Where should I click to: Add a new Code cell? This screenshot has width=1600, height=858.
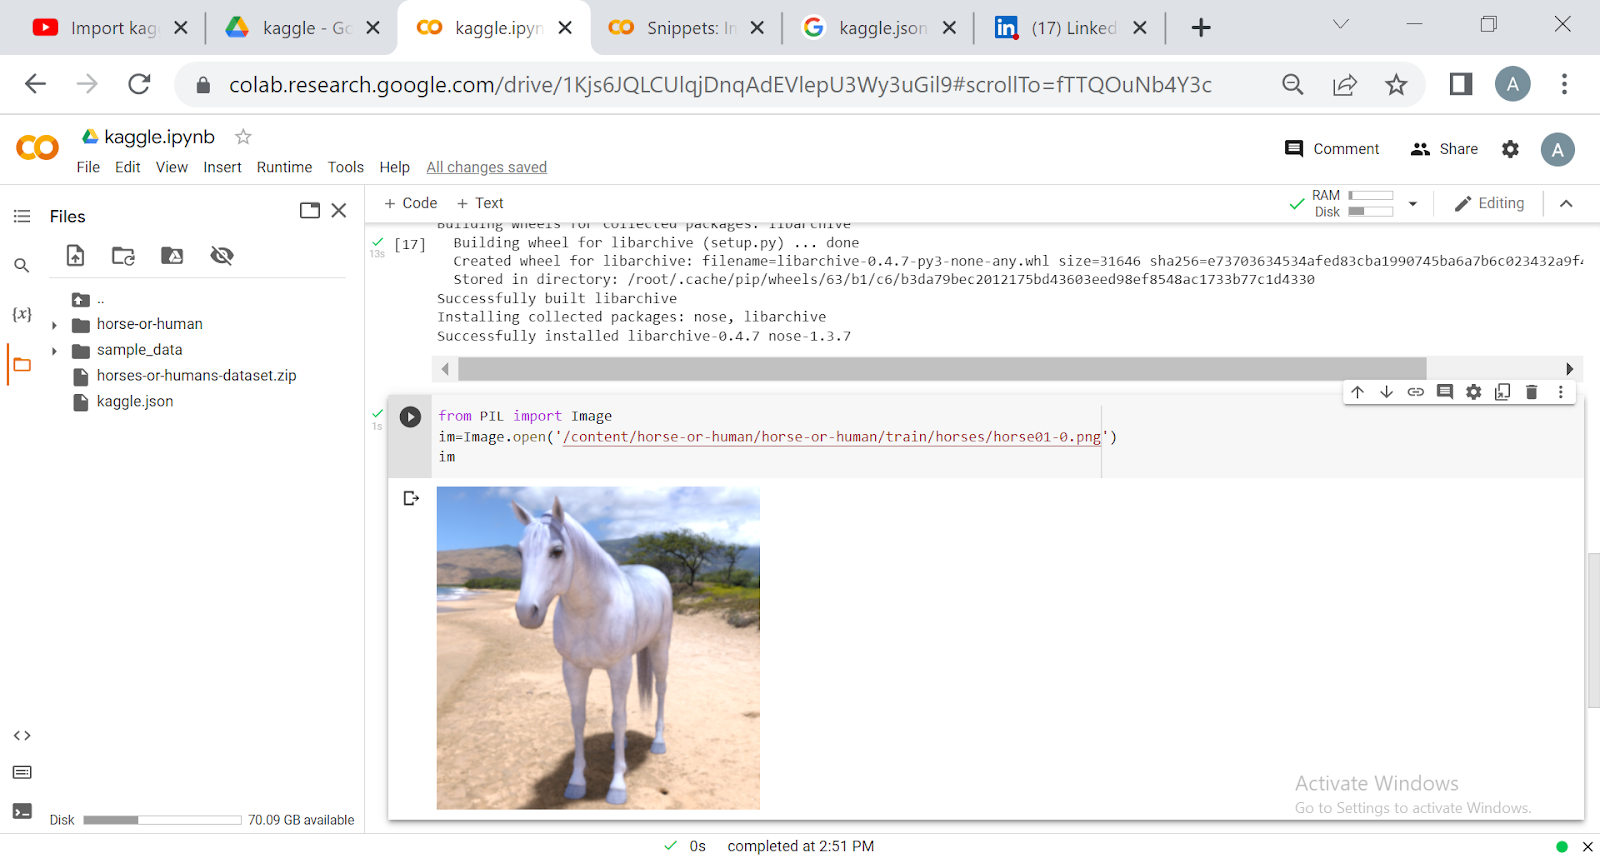coord(411,203)
